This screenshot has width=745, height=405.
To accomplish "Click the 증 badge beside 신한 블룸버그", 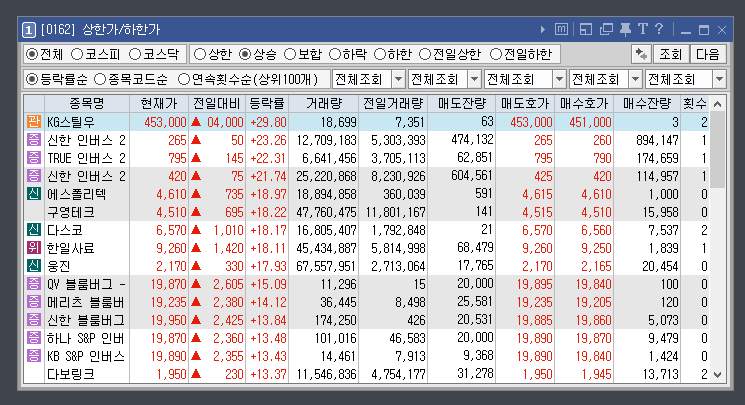I will pos(33,320).
